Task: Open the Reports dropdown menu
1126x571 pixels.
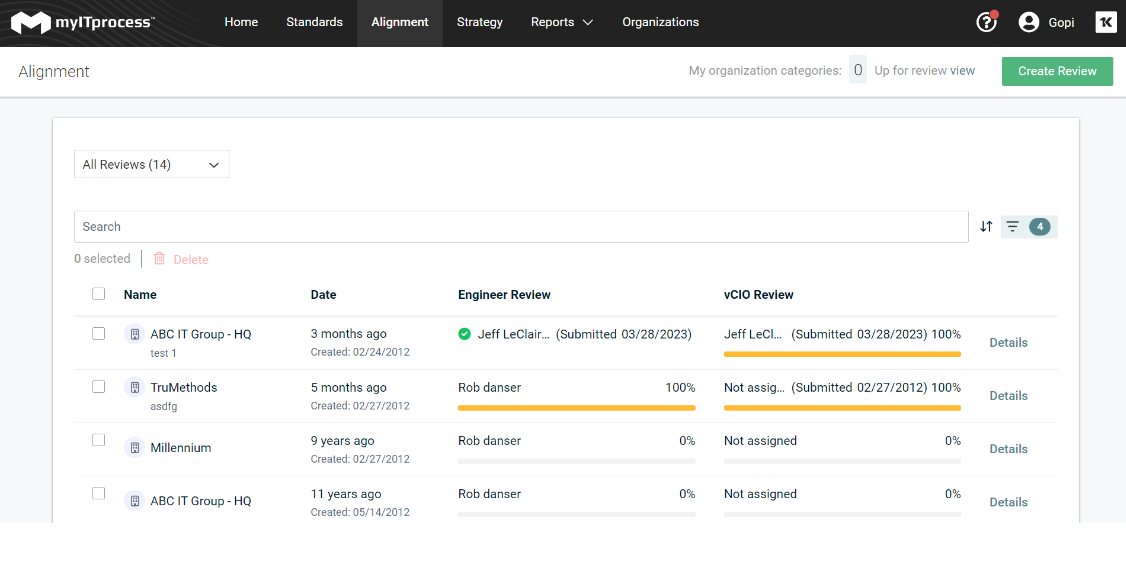Action: [561, 22]
